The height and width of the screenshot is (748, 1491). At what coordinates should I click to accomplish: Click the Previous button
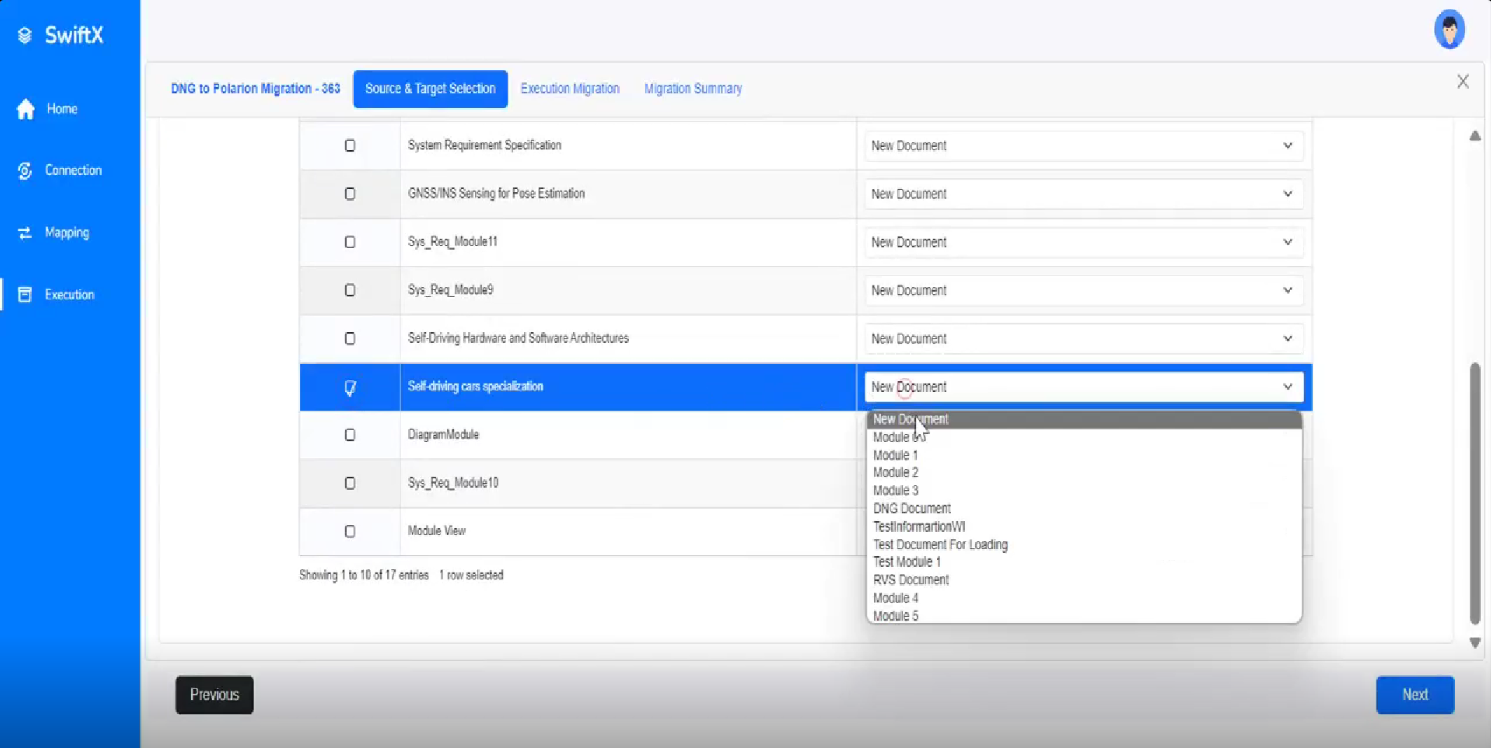(x=213, y=694)
